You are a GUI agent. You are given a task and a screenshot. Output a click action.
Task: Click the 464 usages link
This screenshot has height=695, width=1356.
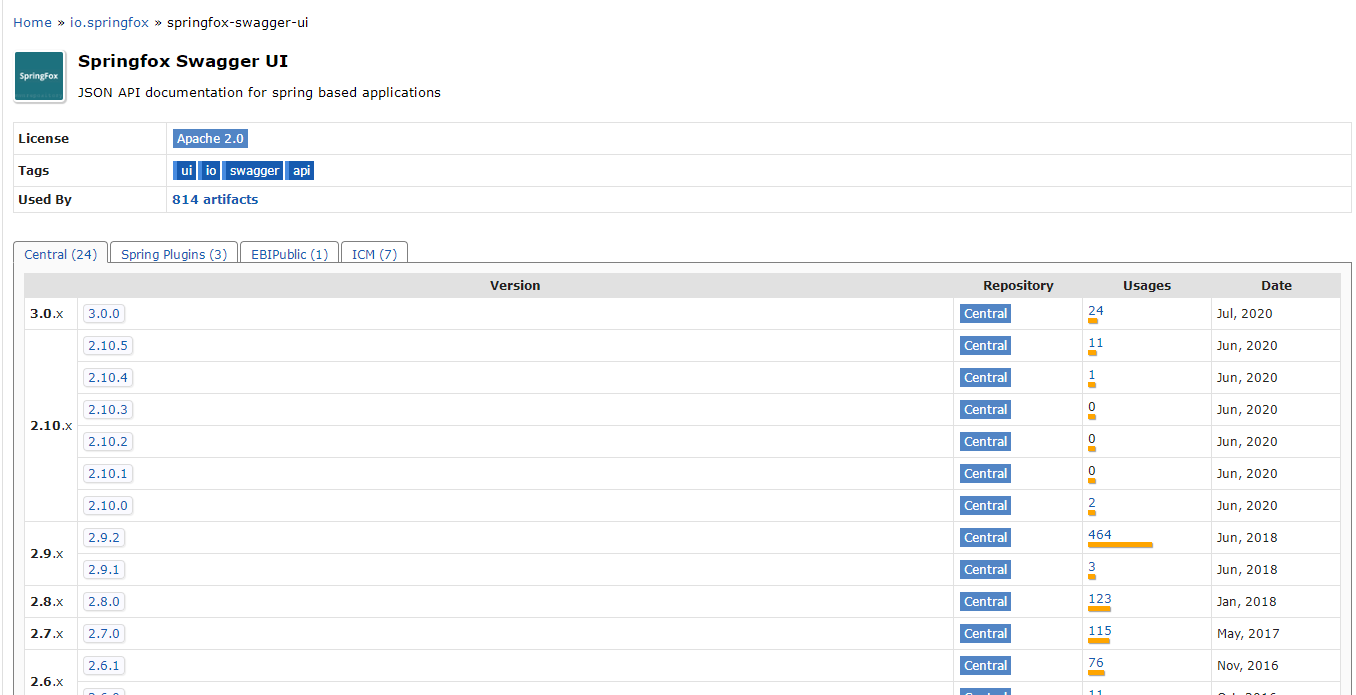click(1100, 535)
